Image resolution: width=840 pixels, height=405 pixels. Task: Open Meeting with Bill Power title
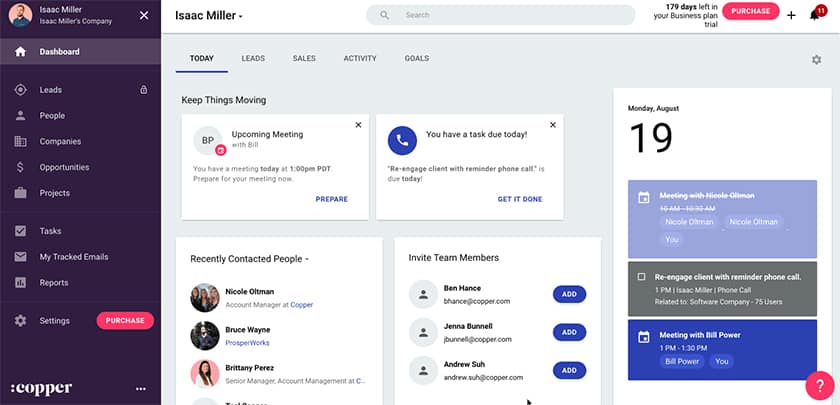pyautogui.click(x=700, y=335)
